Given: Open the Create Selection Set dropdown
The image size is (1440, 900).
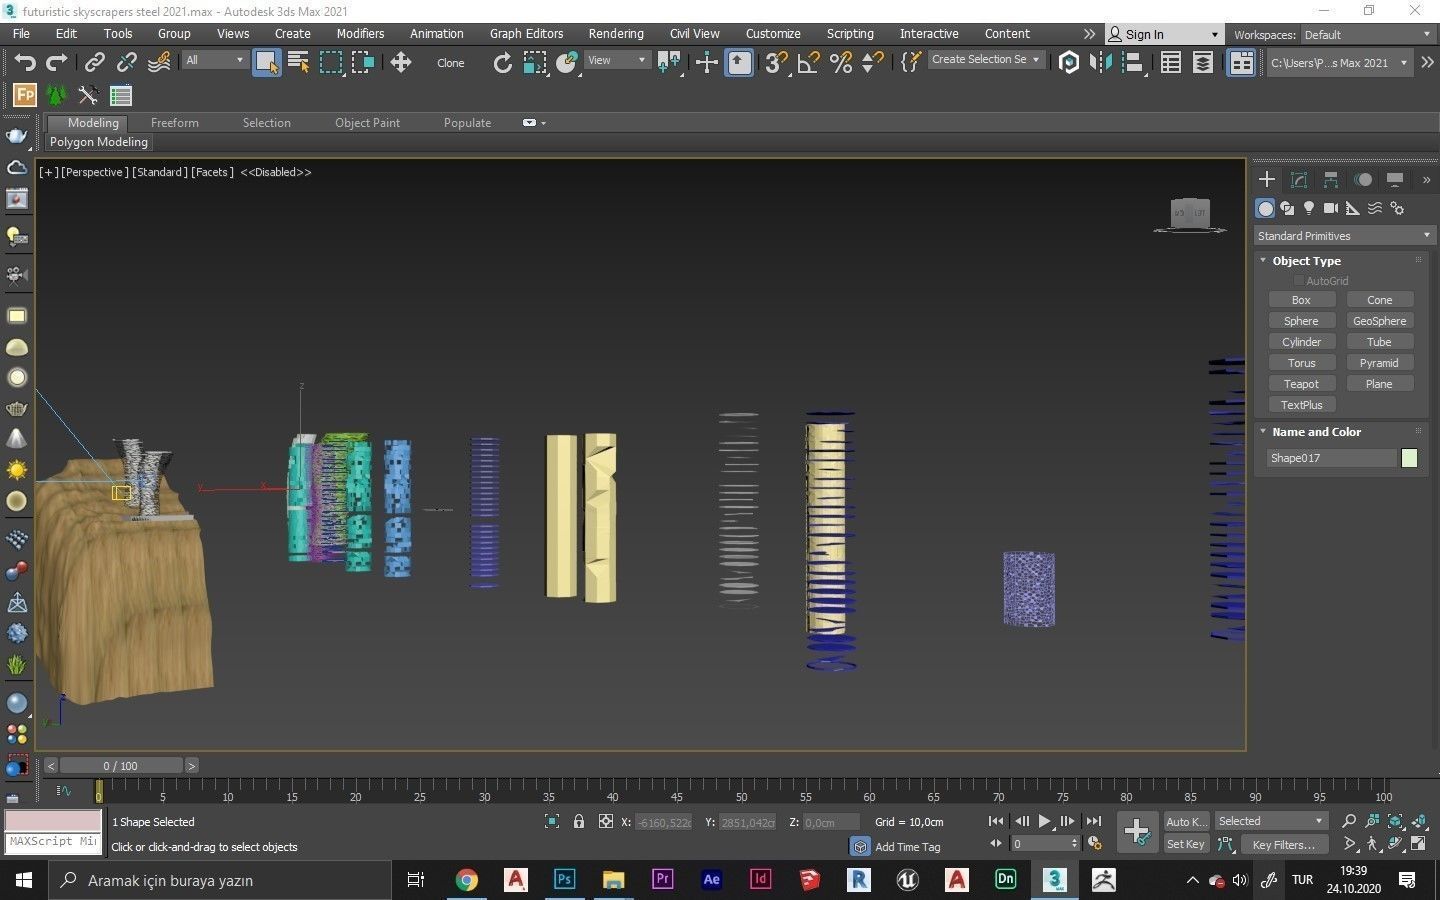Looking at the screenshot, I should [985, 60].
